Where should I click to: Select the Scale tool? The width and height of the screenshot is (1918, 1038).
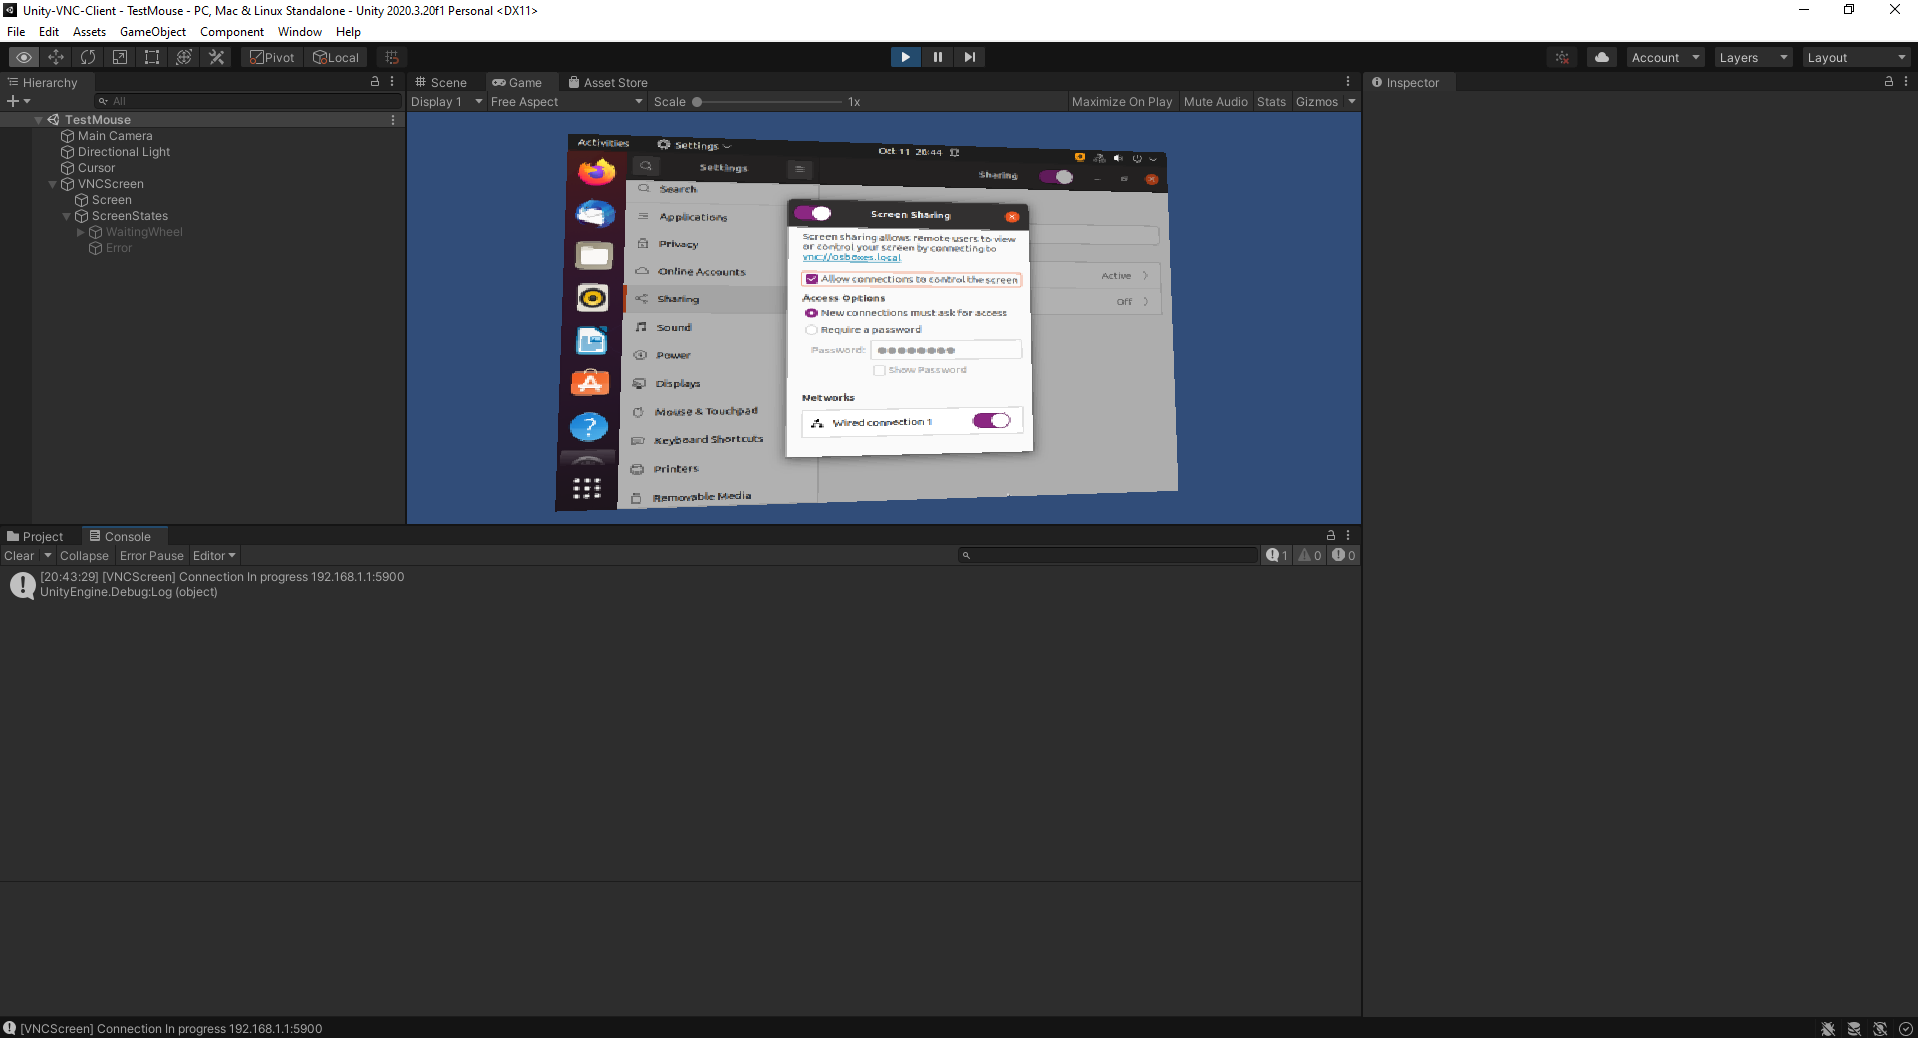coord(120,57)
